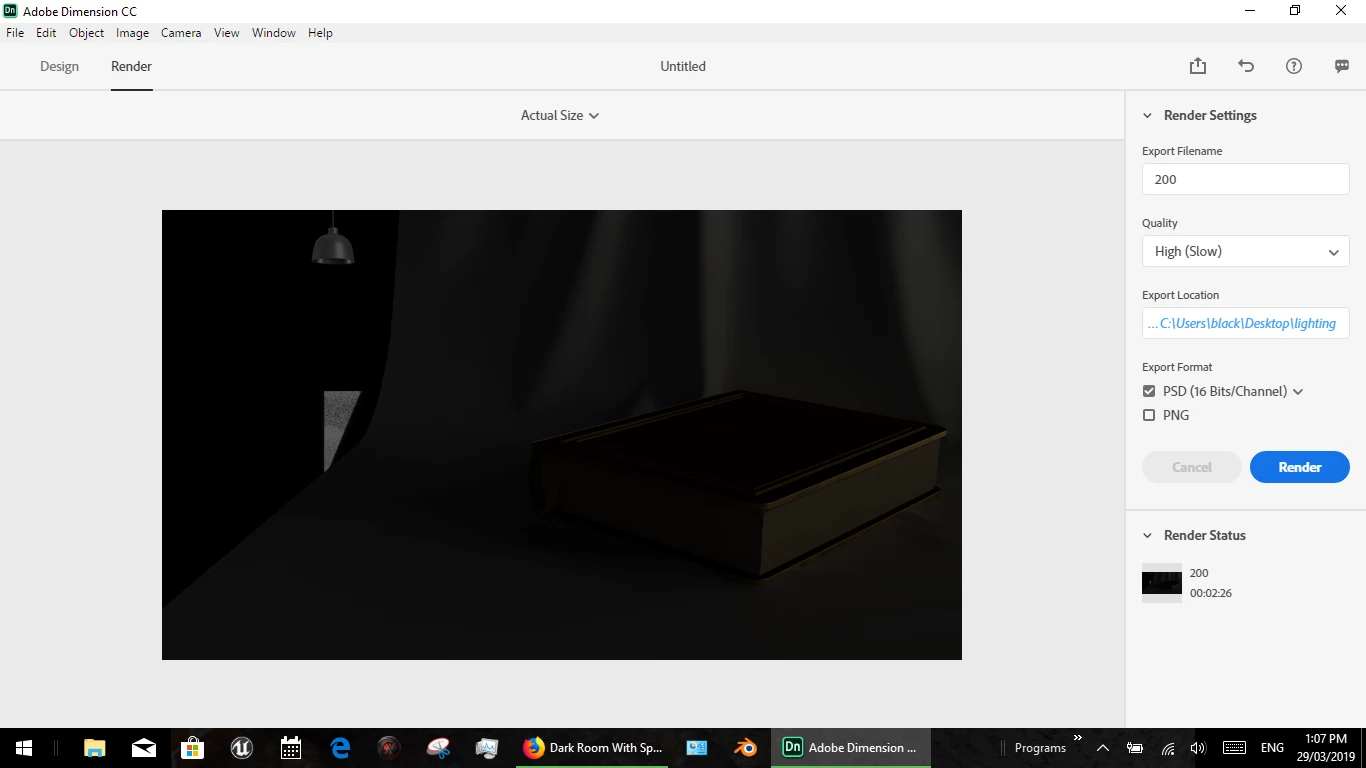Open the Window menu
Image resolution: width=1366 pixels, height=768 pixels.
click(x=274, y=33)
